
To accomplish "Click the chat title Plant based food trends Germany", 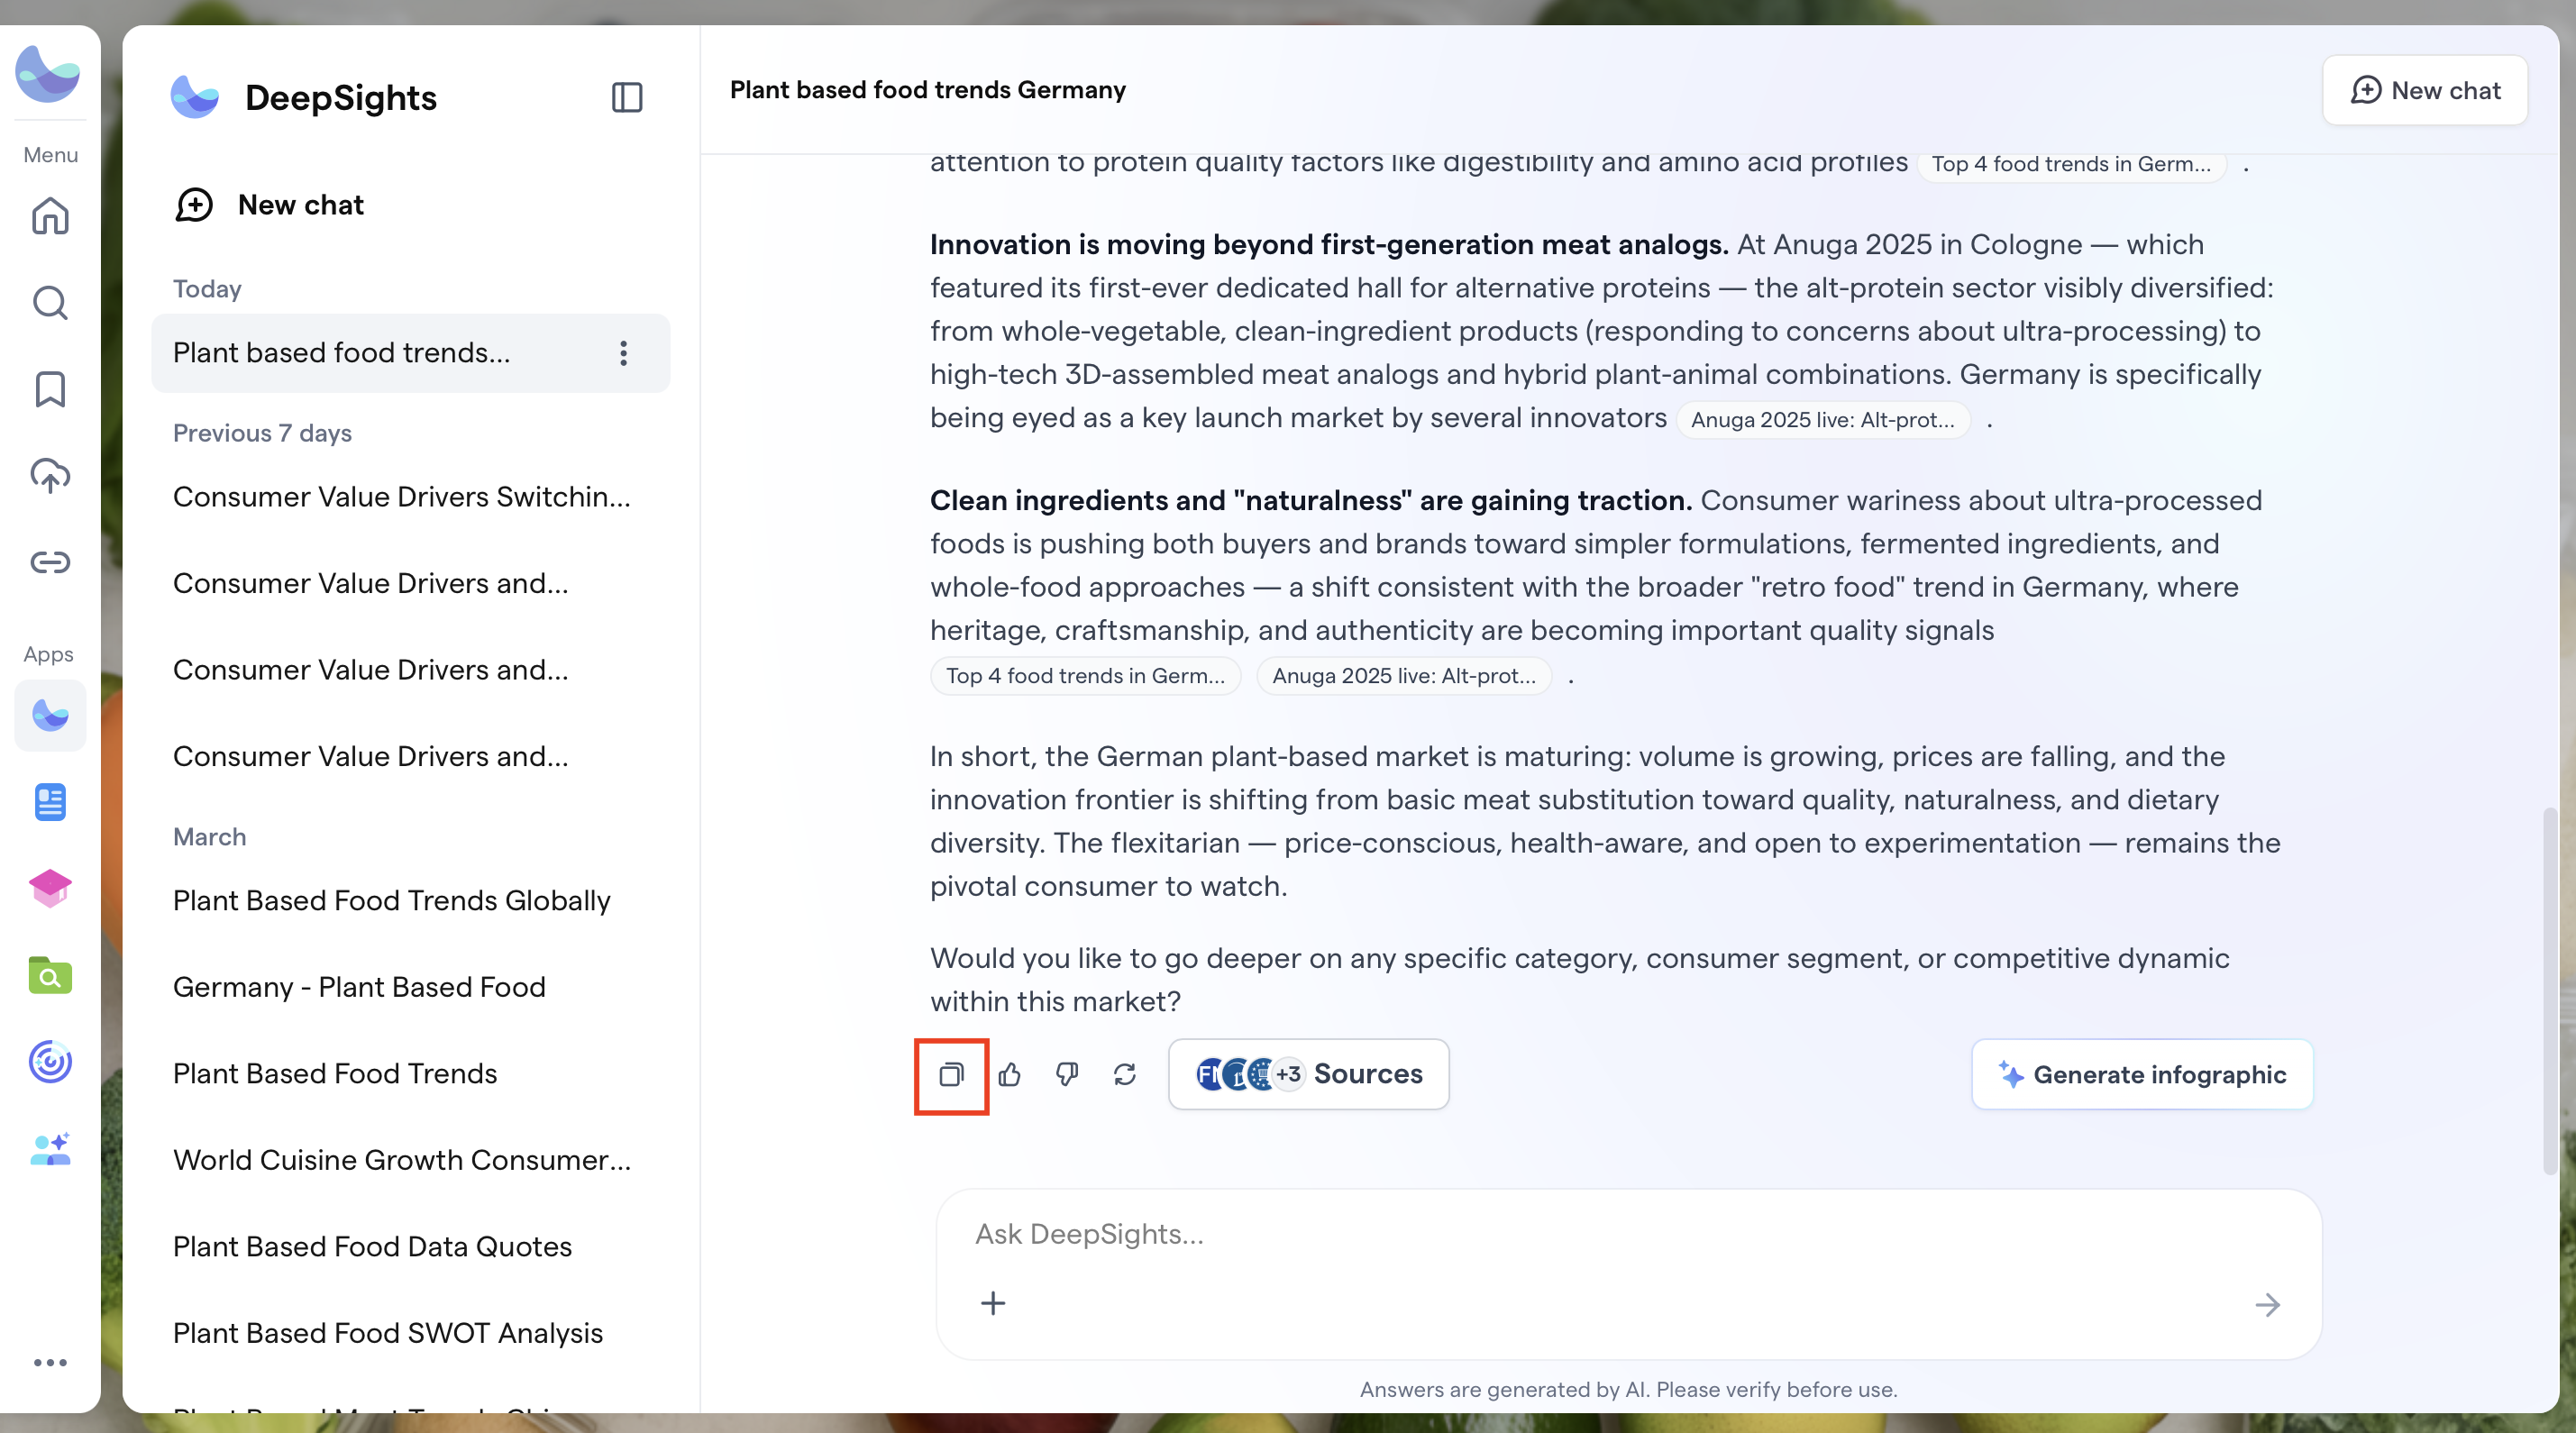I will 927,90.
